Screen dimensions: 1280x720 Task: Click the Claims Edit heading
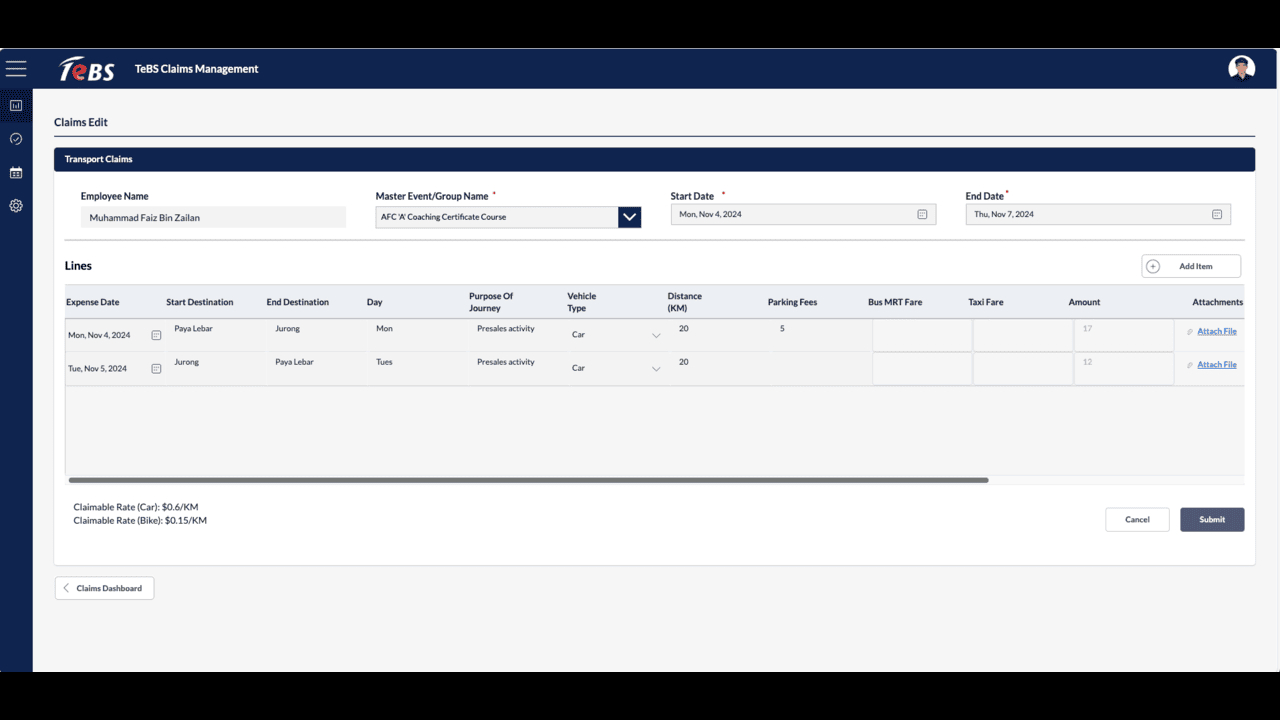(81, 122)
